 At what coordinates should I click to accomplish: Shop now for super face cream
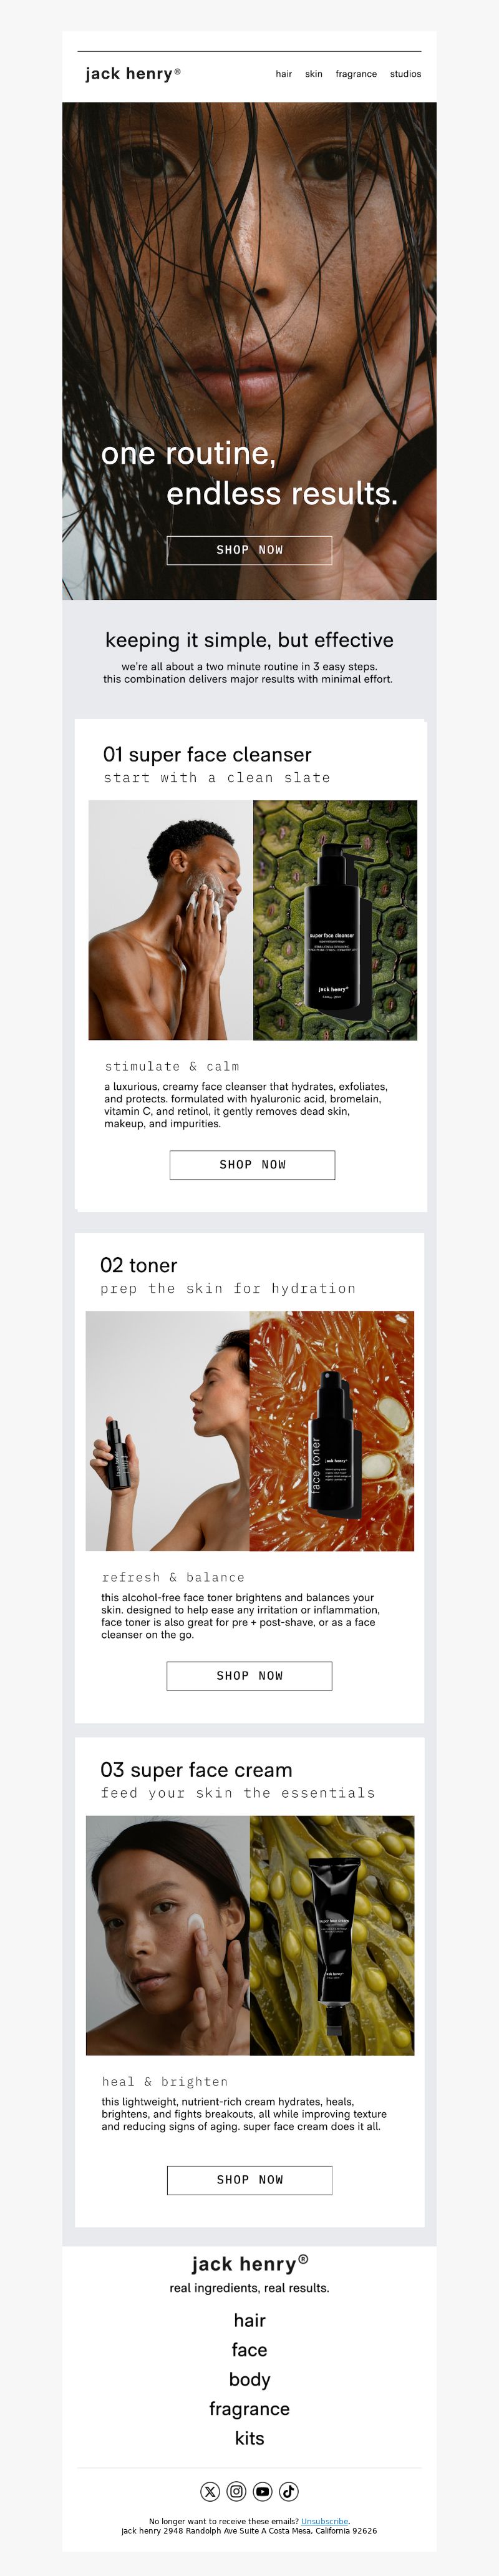(249, 2180)
